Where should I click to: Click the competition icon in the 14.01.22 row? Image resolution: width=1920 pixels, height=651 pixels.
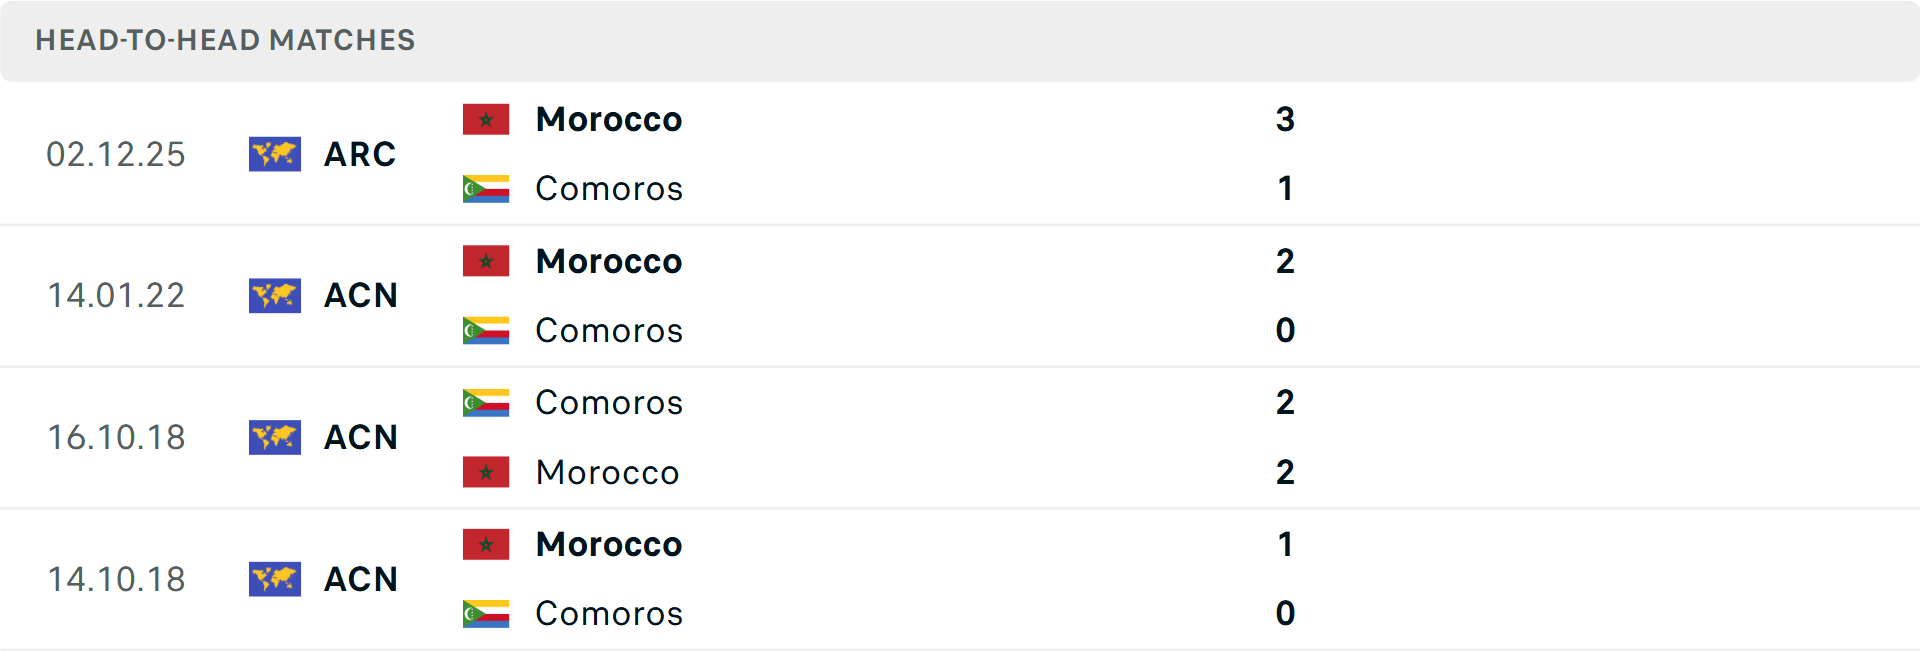(x=275, y=296)
